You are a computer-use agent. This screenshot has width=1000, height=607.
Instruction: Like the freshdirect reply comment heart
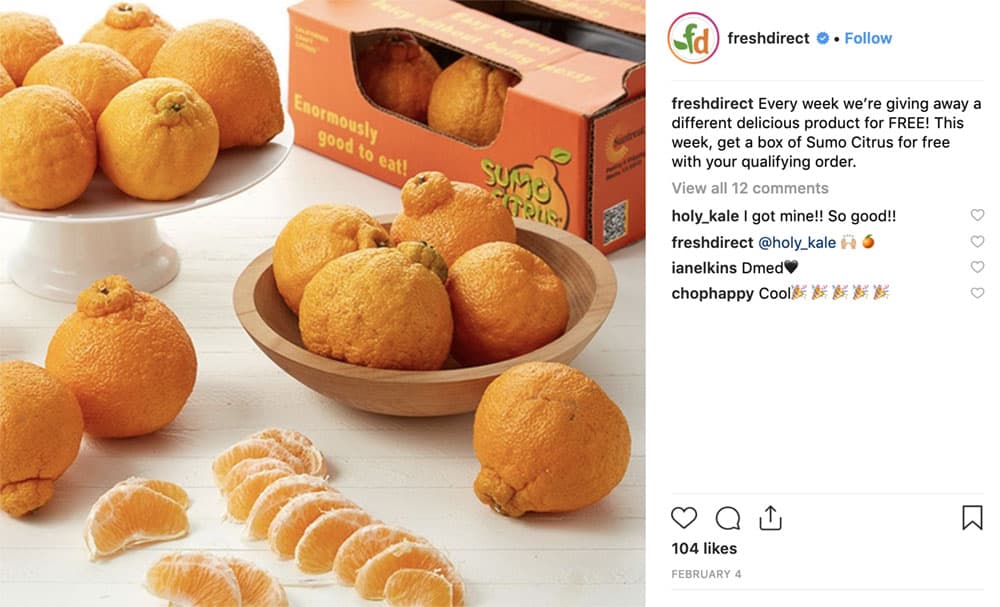pyautogui.click(x=977, y=241)
